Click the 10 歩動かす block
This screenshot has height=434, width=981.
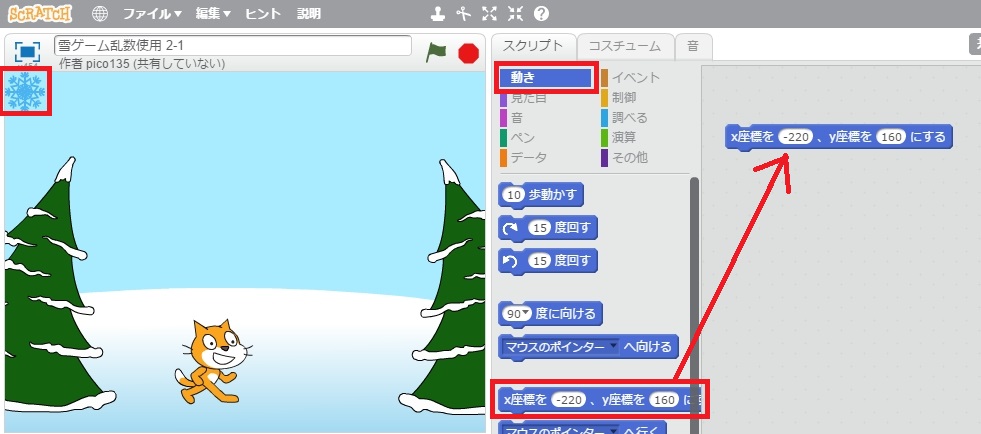point(541,194)
